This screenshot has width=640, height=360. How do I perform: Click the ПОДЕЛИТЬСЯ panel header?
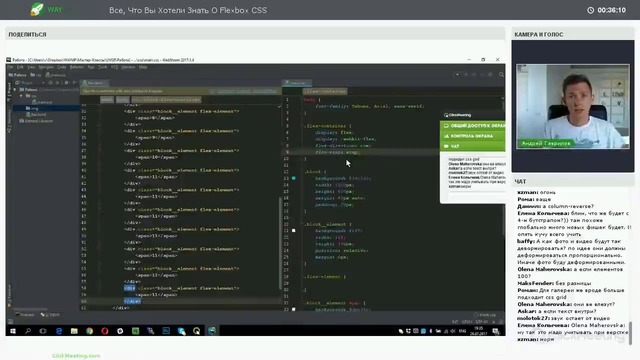point(255,34)
